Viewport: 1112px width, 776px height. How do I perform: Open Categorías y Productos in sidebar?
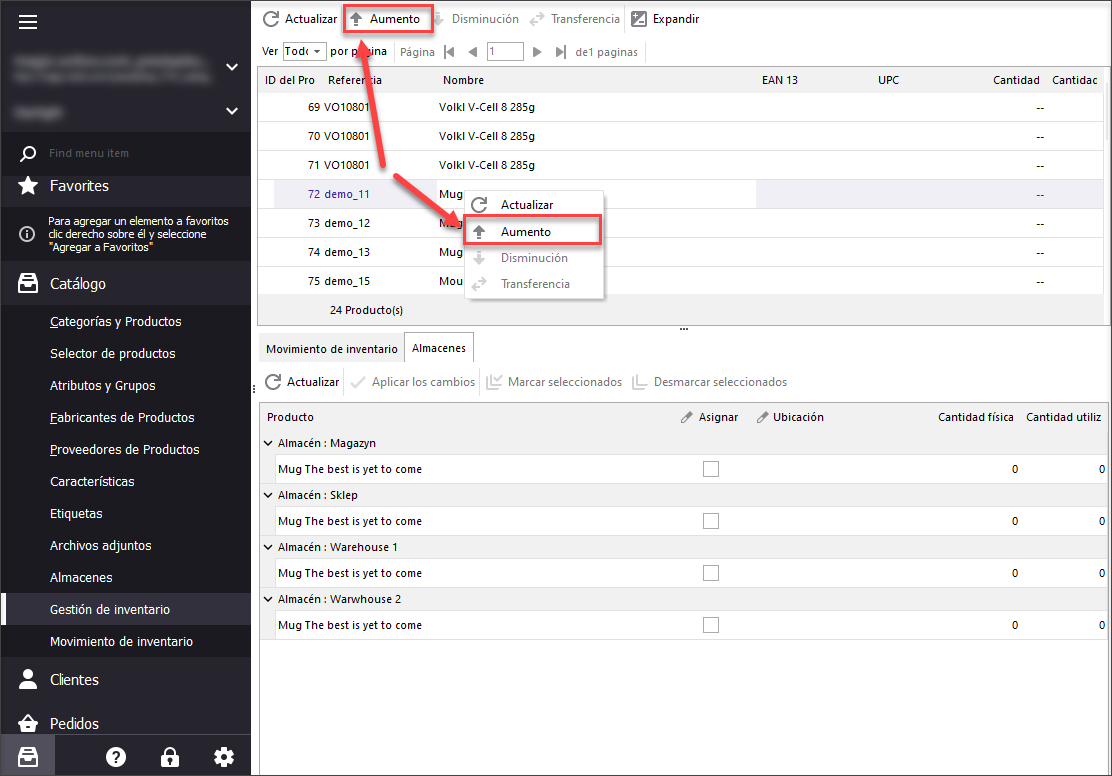[115, 322]
